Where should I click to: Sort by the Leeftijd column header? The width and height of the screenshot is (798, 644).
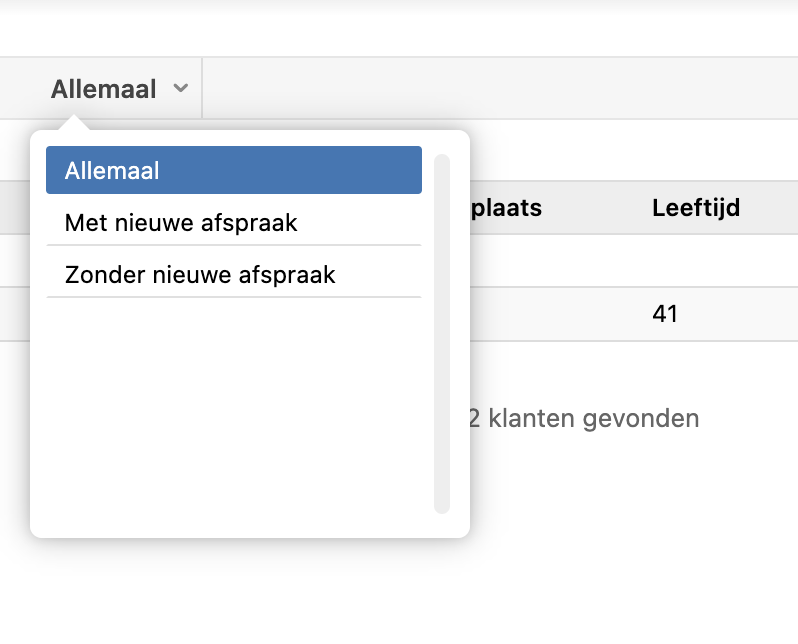click(695, 208)
